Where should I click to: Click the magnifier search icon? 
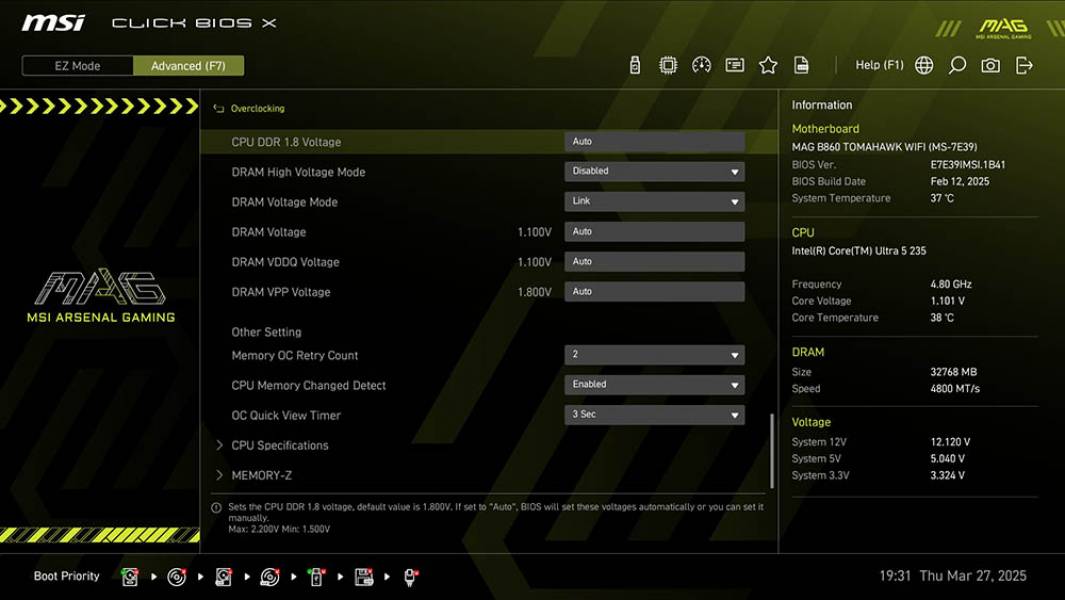tap(957, 65)
